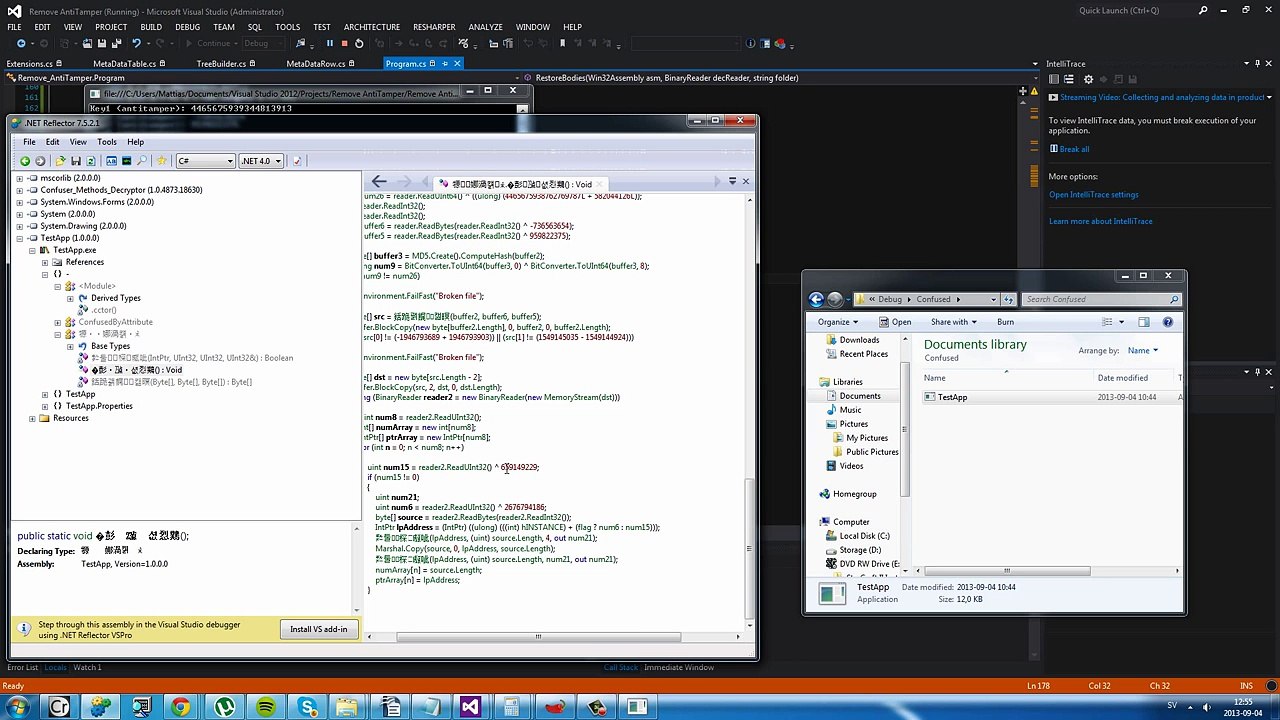Open the RESHARPER menu in Visual Studio

434,27
